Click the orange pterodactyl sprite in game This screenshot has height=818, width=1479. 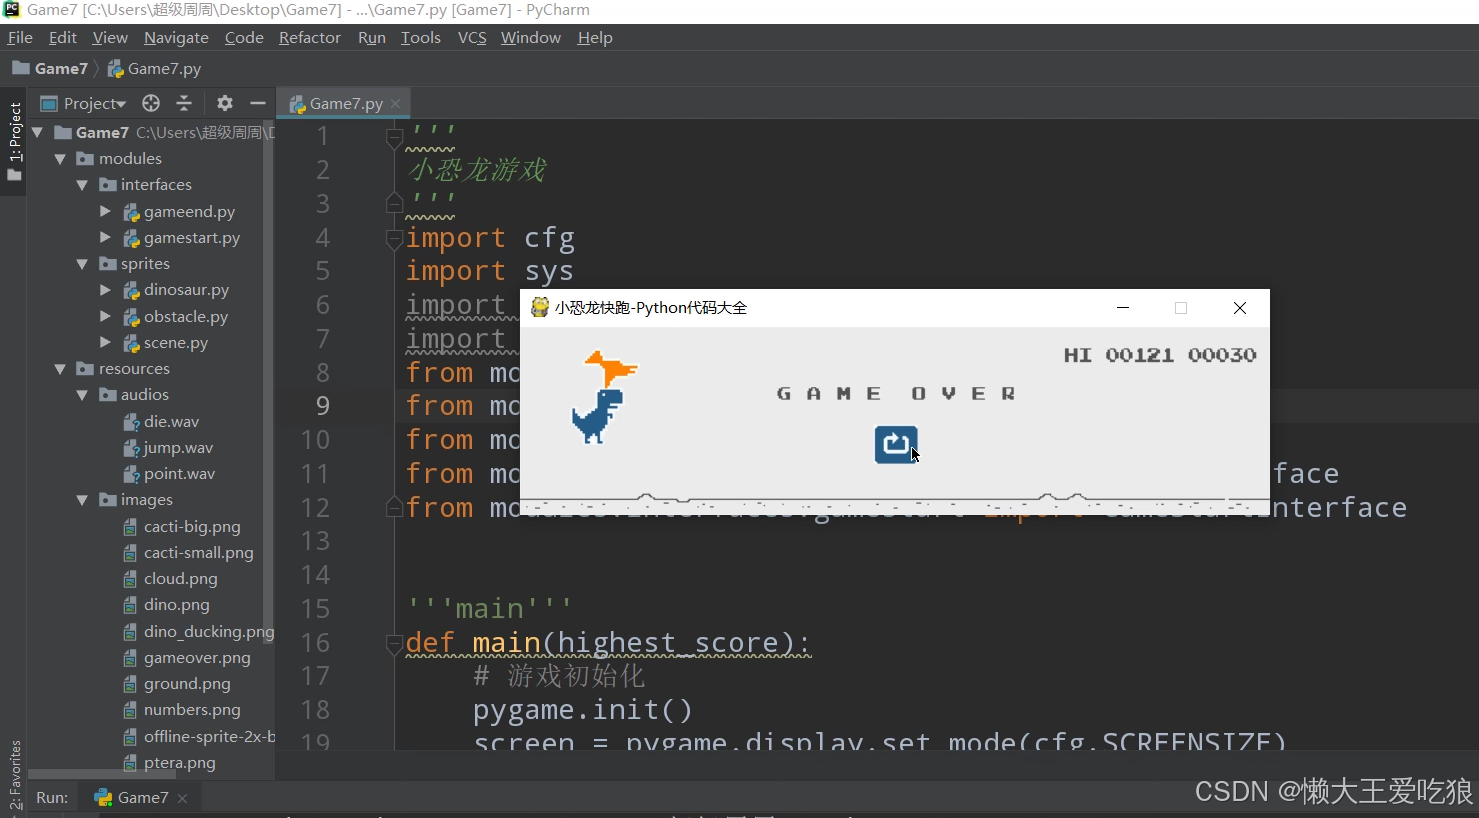(x=611, y=369)
